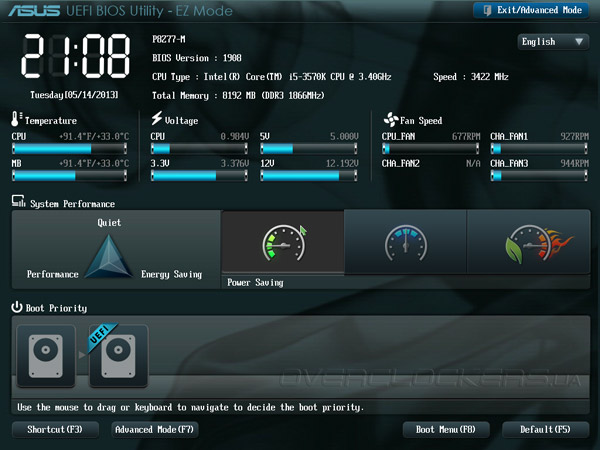The height and width of the screenshot is (450, 600).
Task: Click the CPU_FAN speed bar
Action: tap(430, 148)
